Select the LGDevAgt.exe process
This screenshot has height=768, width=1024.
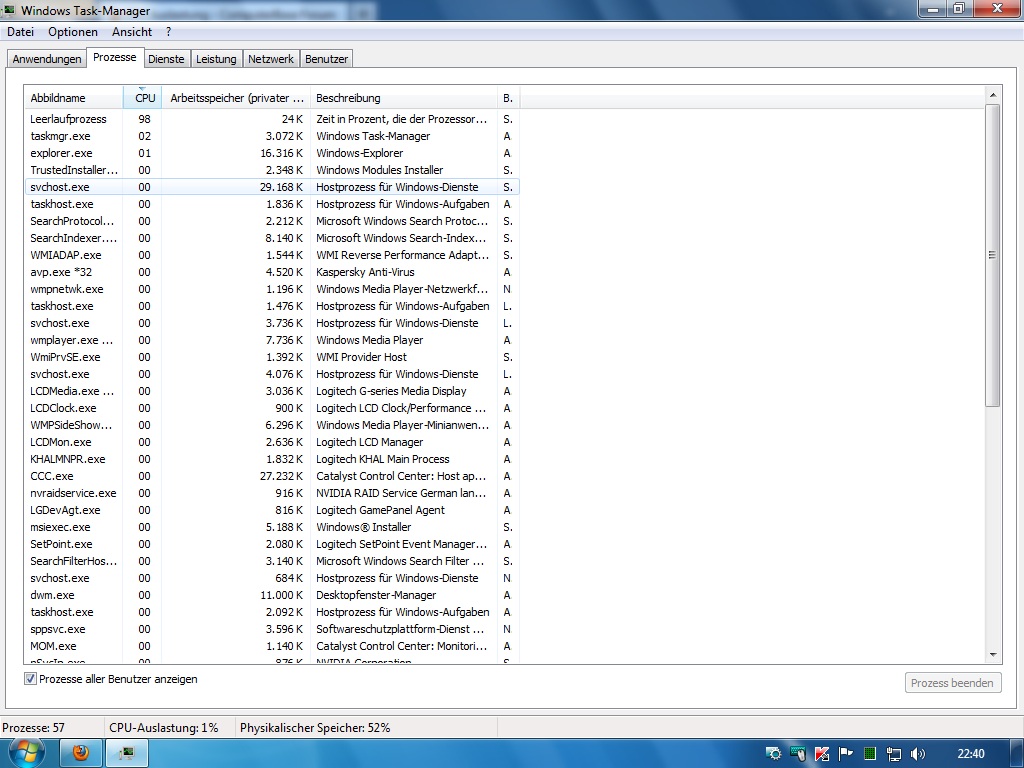click(272, 510)
